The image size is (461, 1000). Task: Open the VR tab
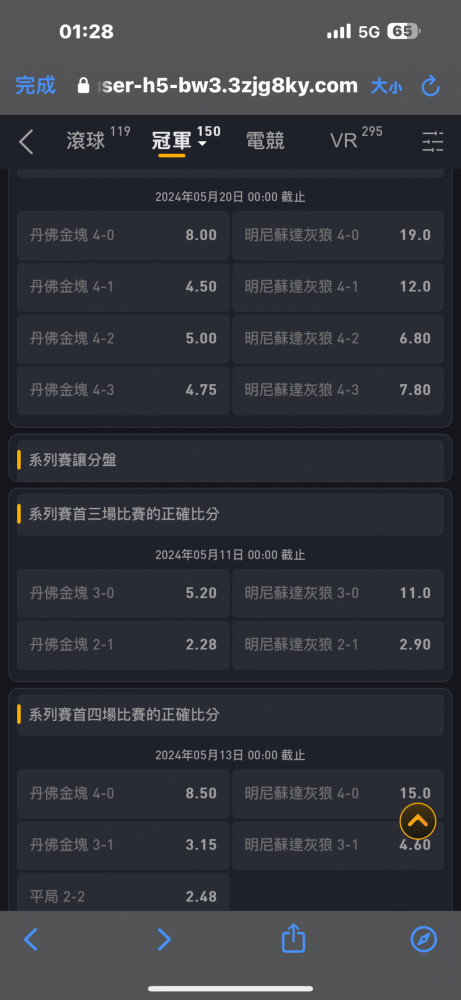click(x=344, y=141)
